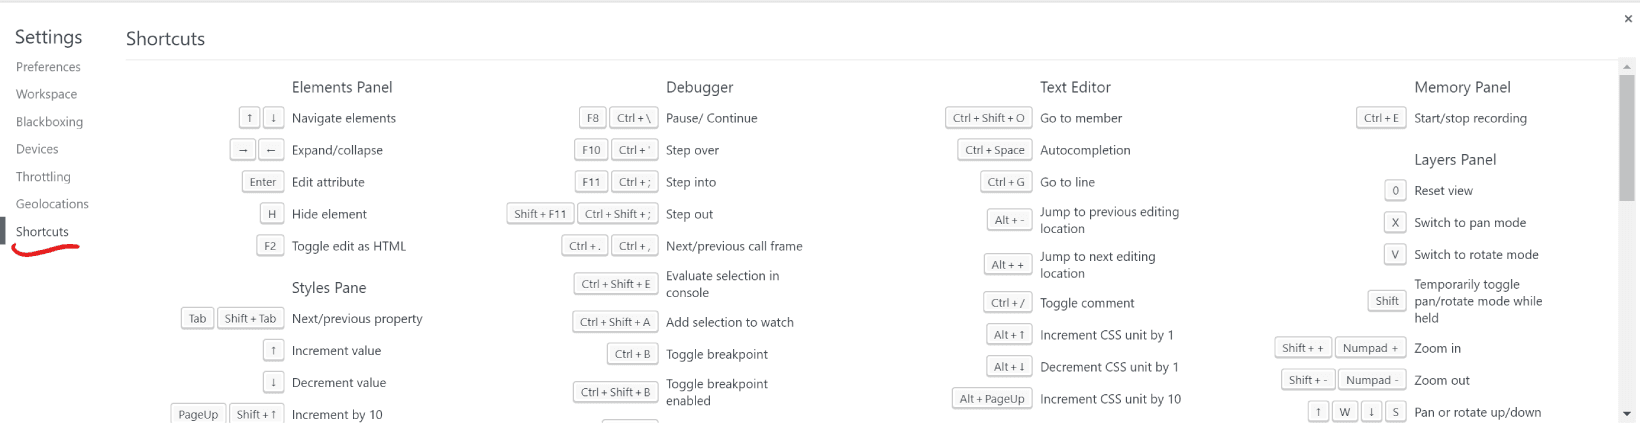This screenshot has height=433, width=1640.
Task: Click the Ctrl + B badge for Toggle breakpoint
Action: click(x=633, y=354)
